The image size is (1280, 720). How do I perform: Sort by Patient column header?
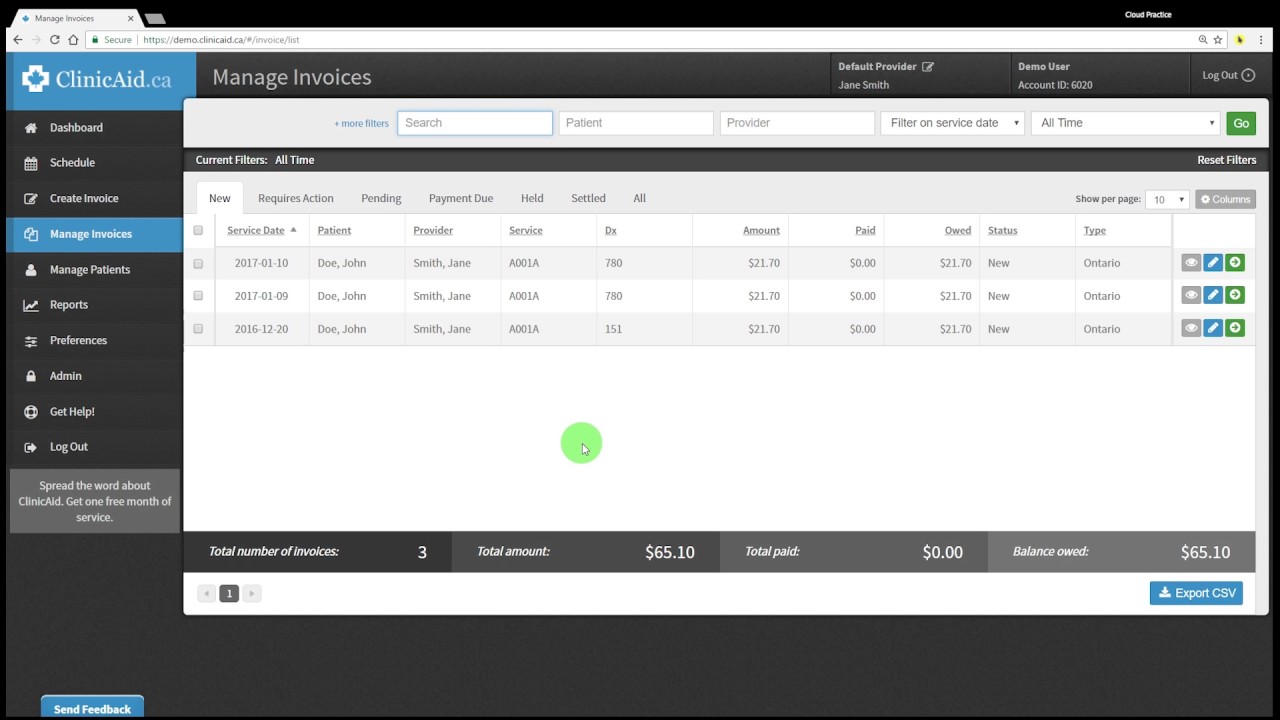[334, 230]
